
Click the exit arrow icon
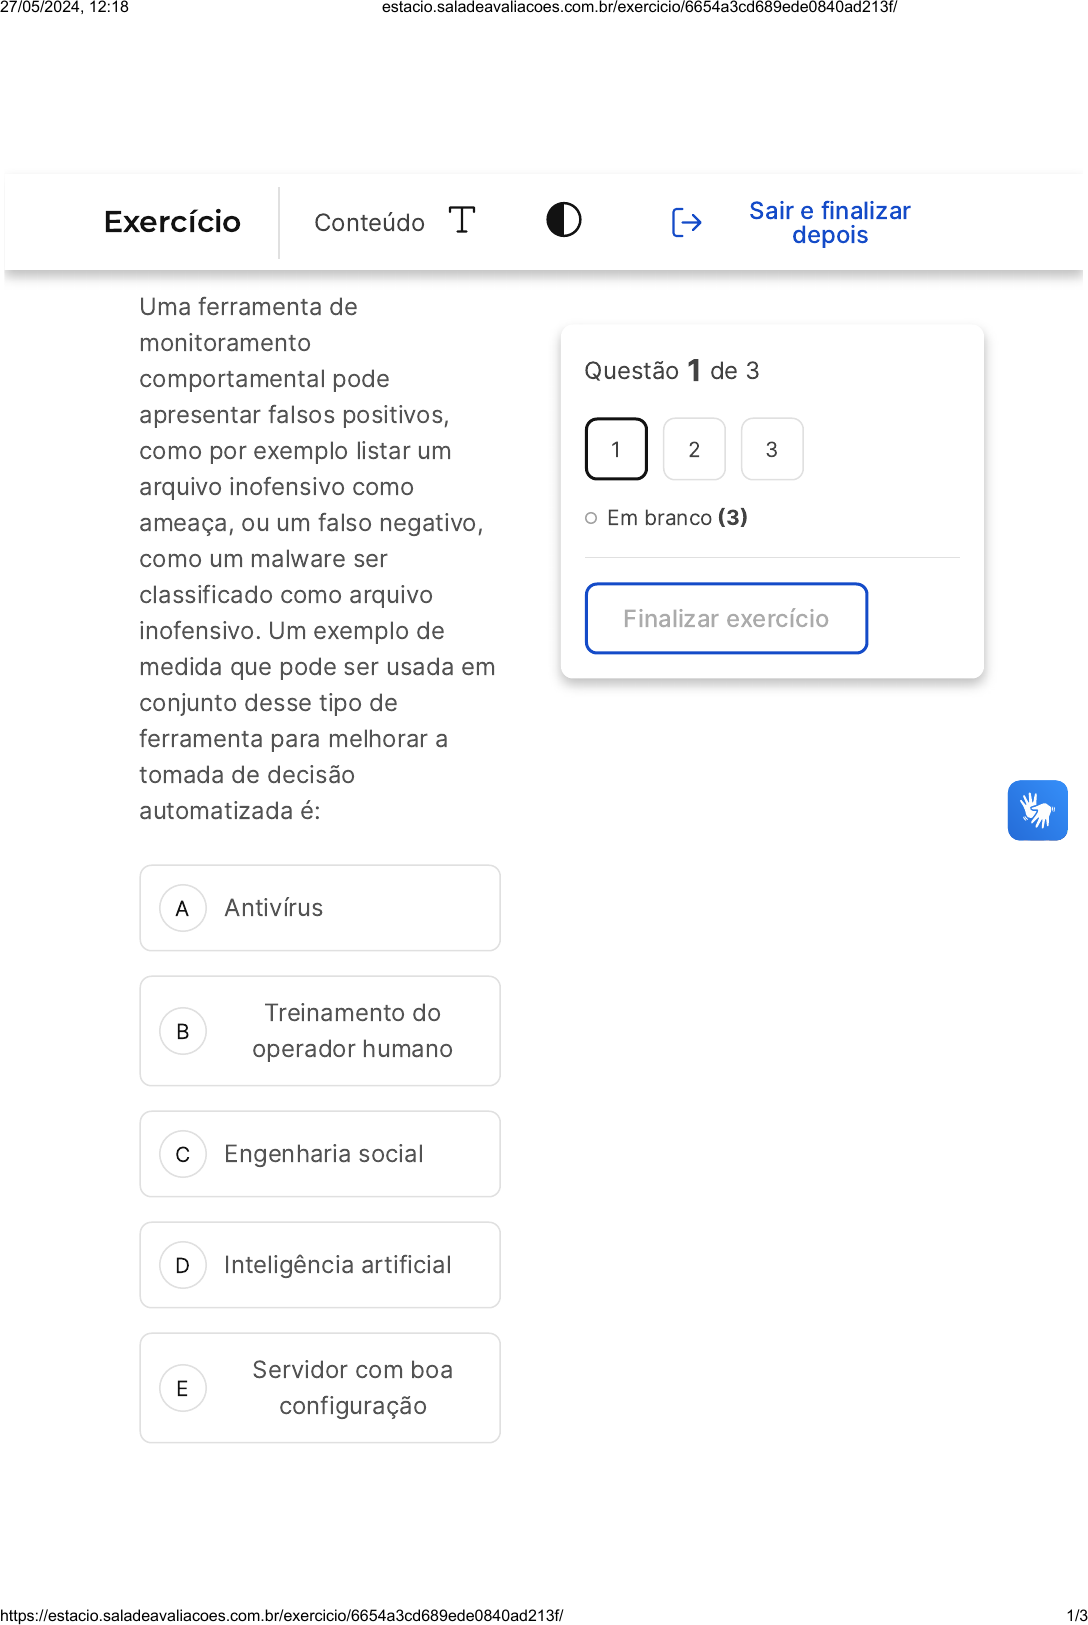pos(686,222)
